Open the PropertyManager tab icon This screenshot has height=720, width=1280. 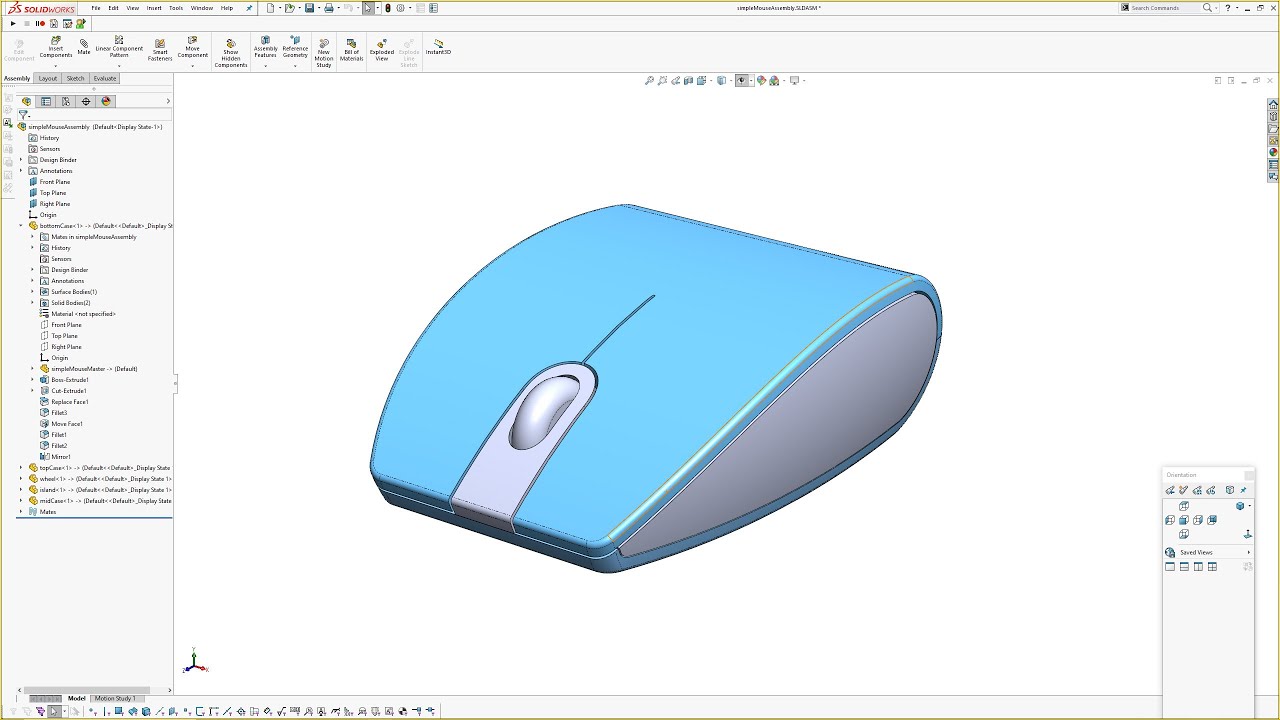point(46,101)
